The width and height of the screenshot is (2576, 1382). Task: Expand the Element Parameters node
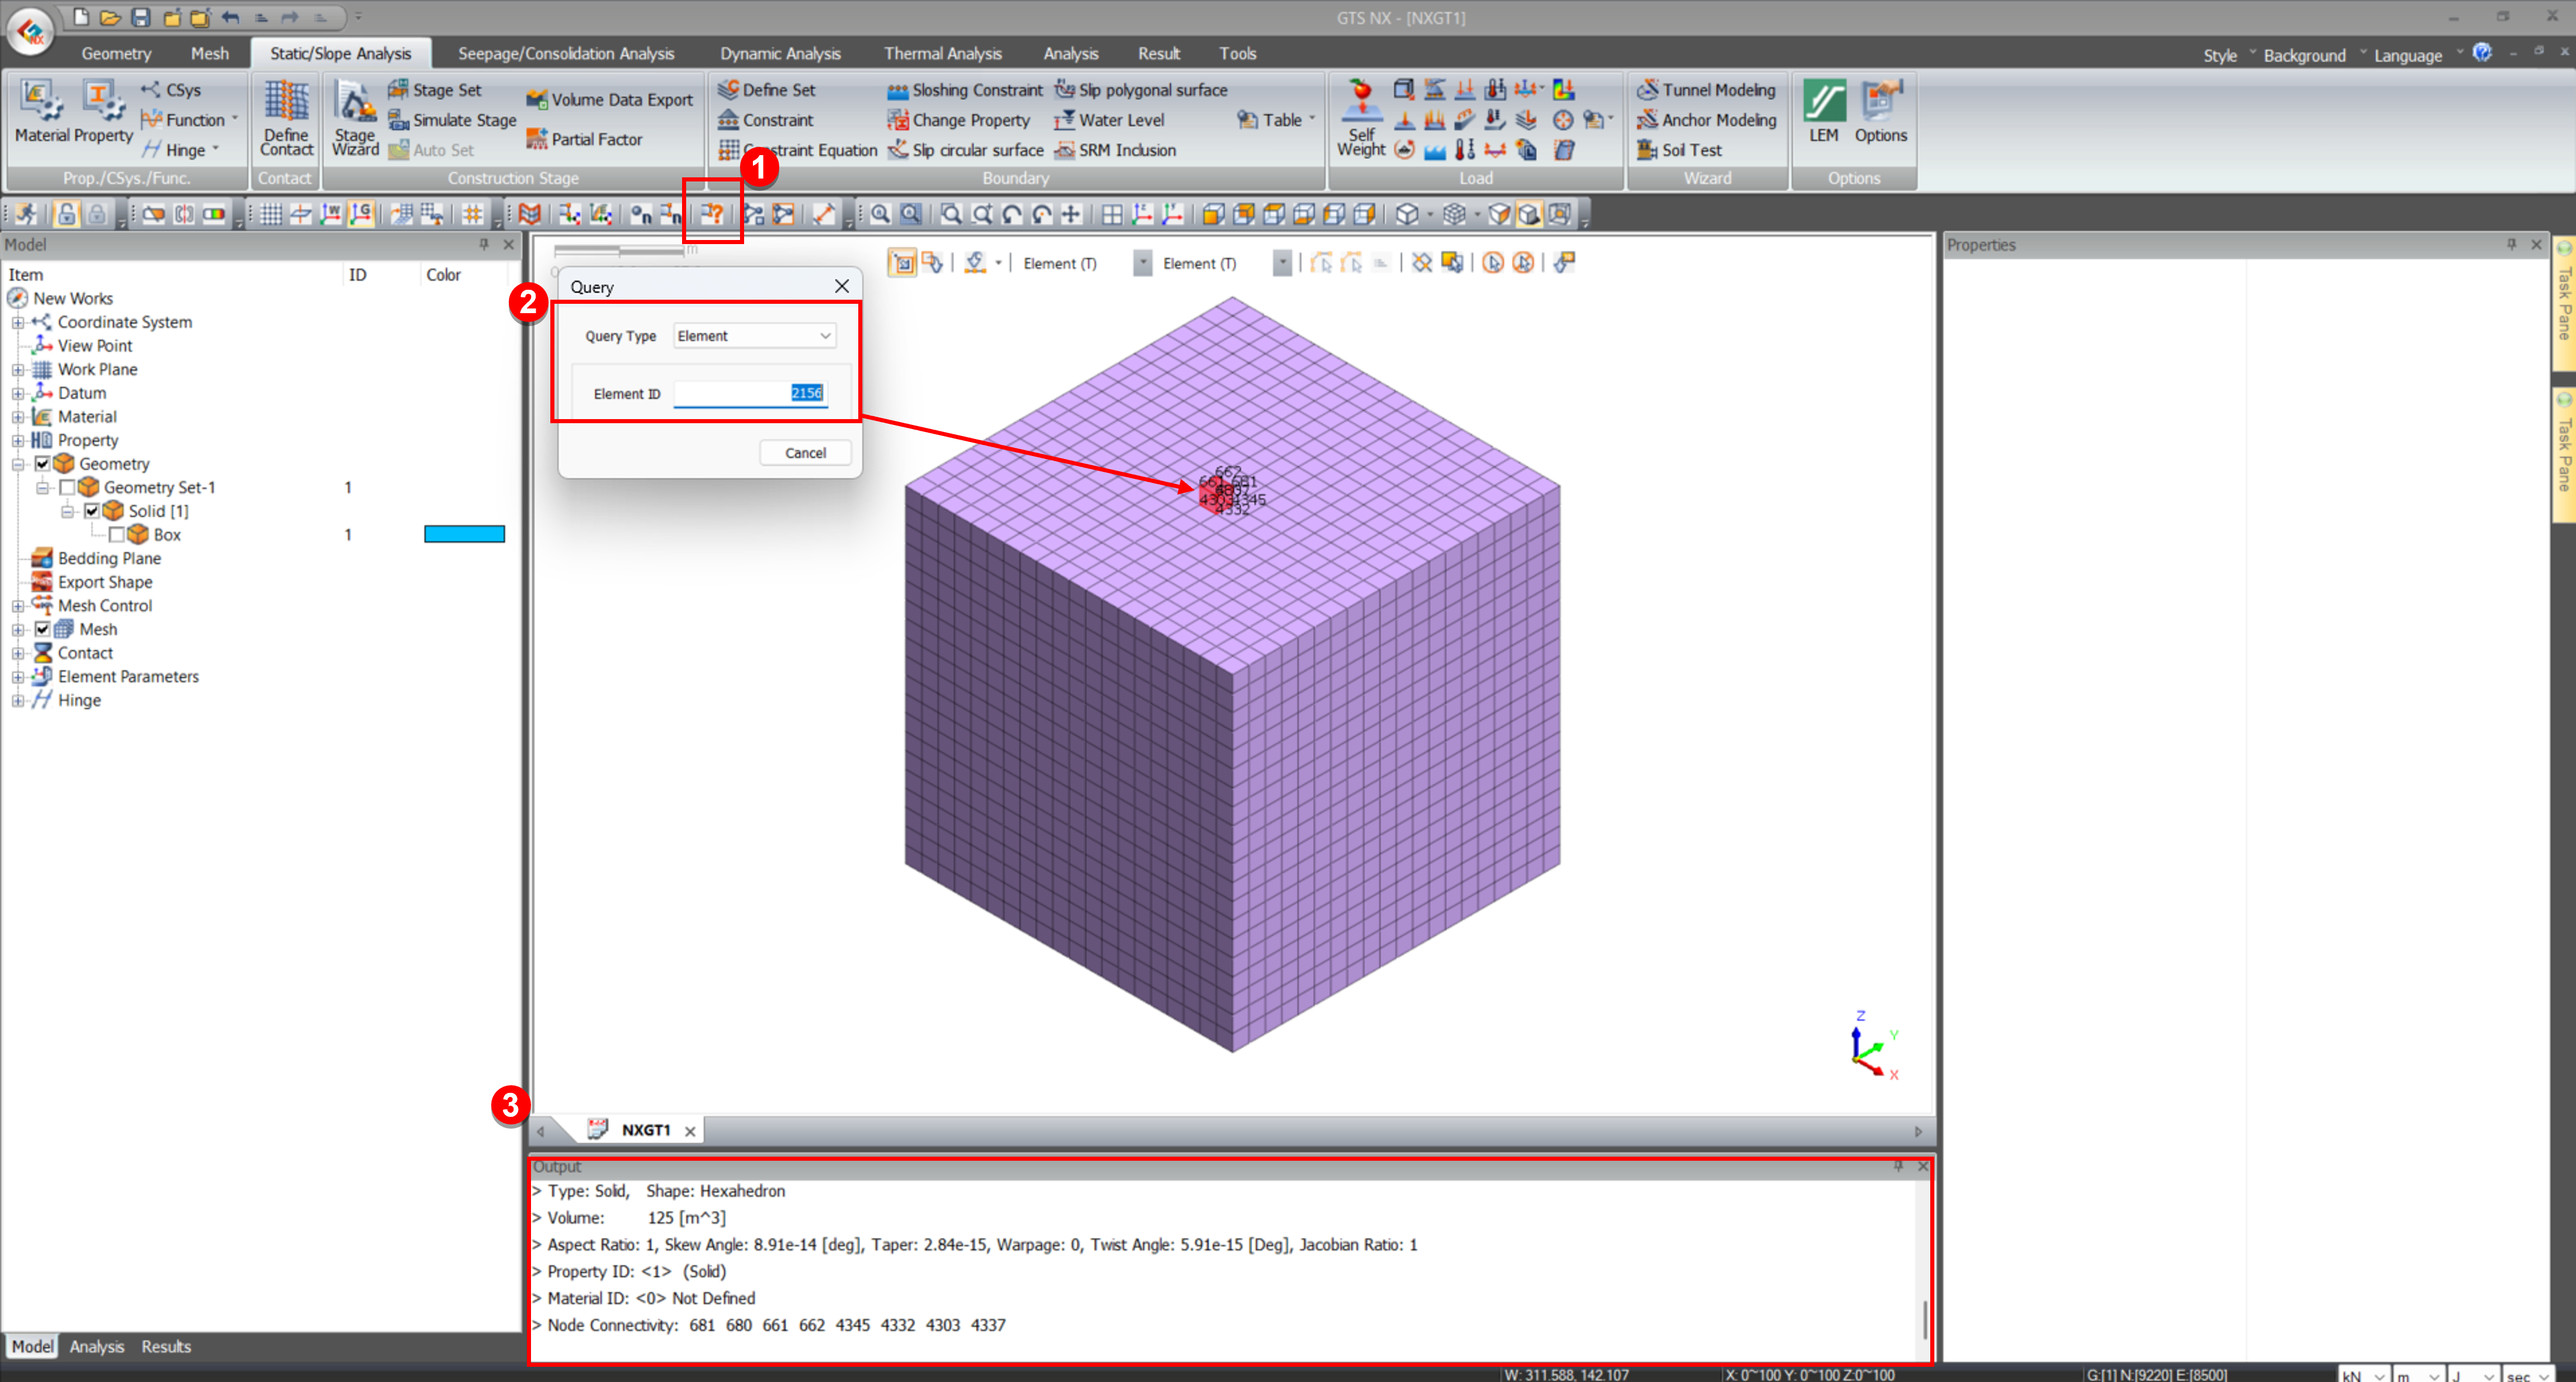pyautogui.click(x=17, y=677)
